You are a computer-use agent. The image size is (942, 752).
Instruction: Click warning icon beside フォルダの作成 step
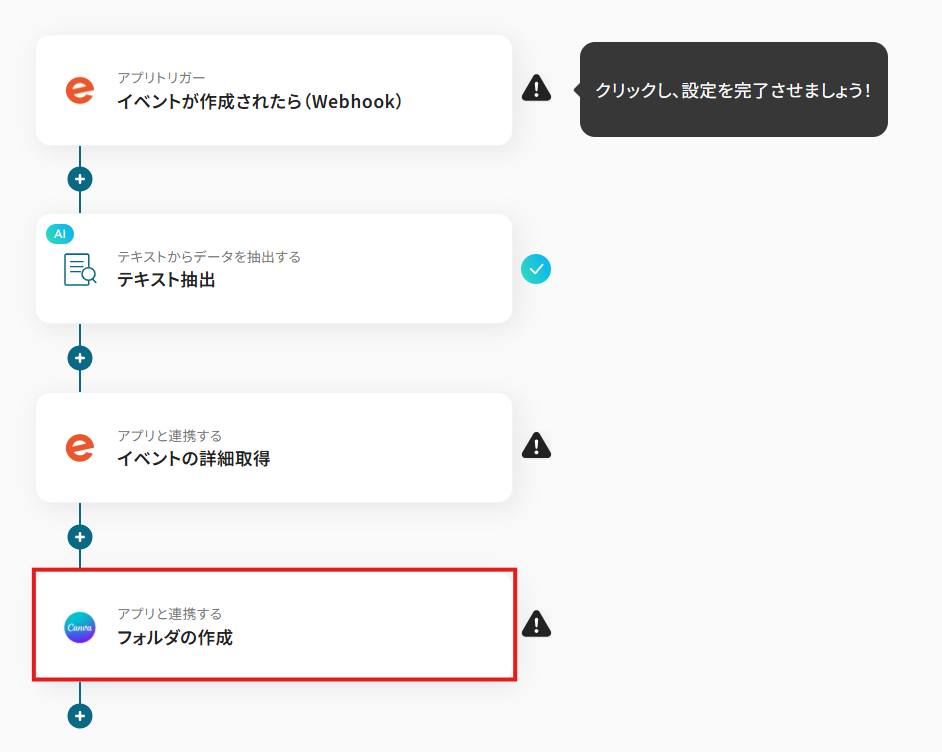click(x=536, y=624)
